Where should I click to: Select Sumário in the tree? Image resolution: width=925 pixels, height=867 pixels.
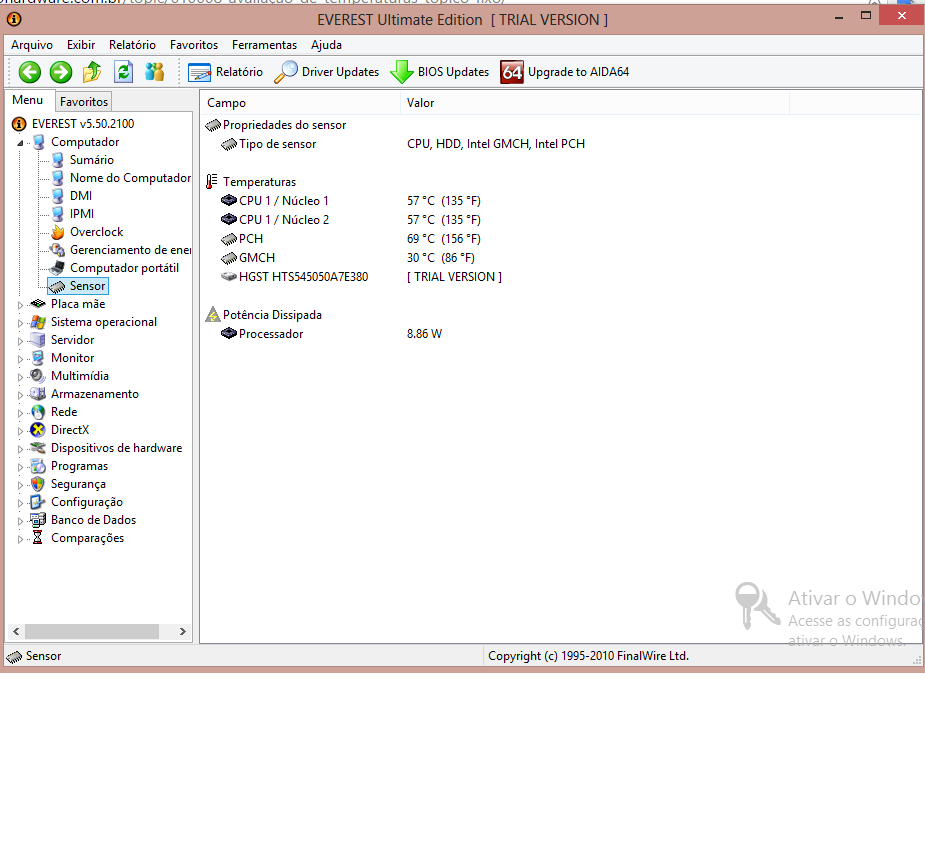pyautogui.click(x=91, y=160)
